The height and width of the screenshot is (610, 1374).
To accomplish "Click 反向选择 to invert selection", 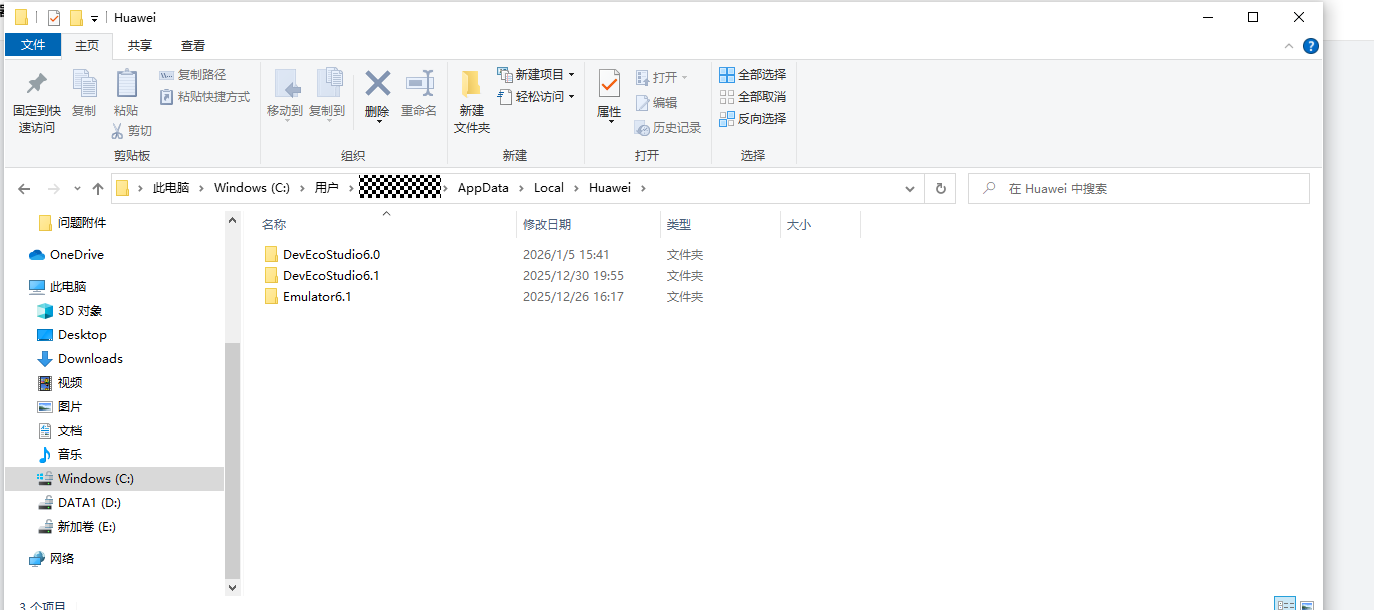I will [x=752, y=120].
